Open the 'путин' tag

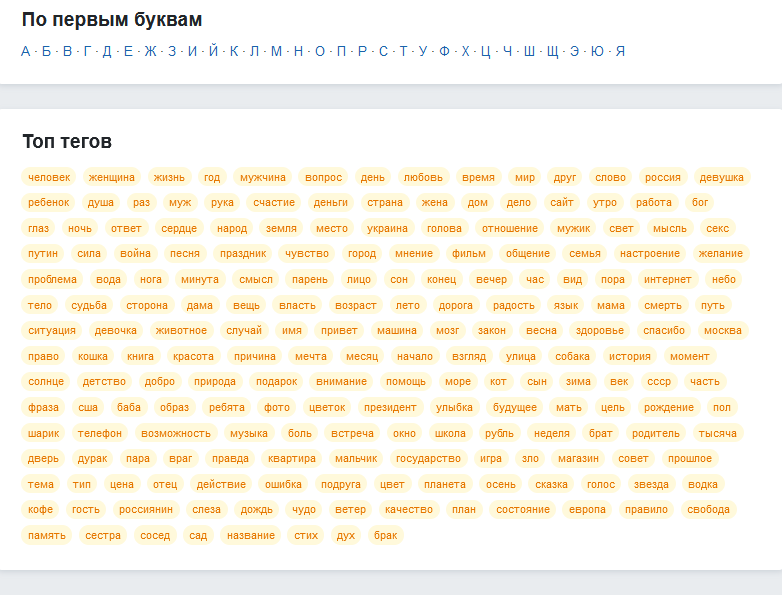pos(43,253)
